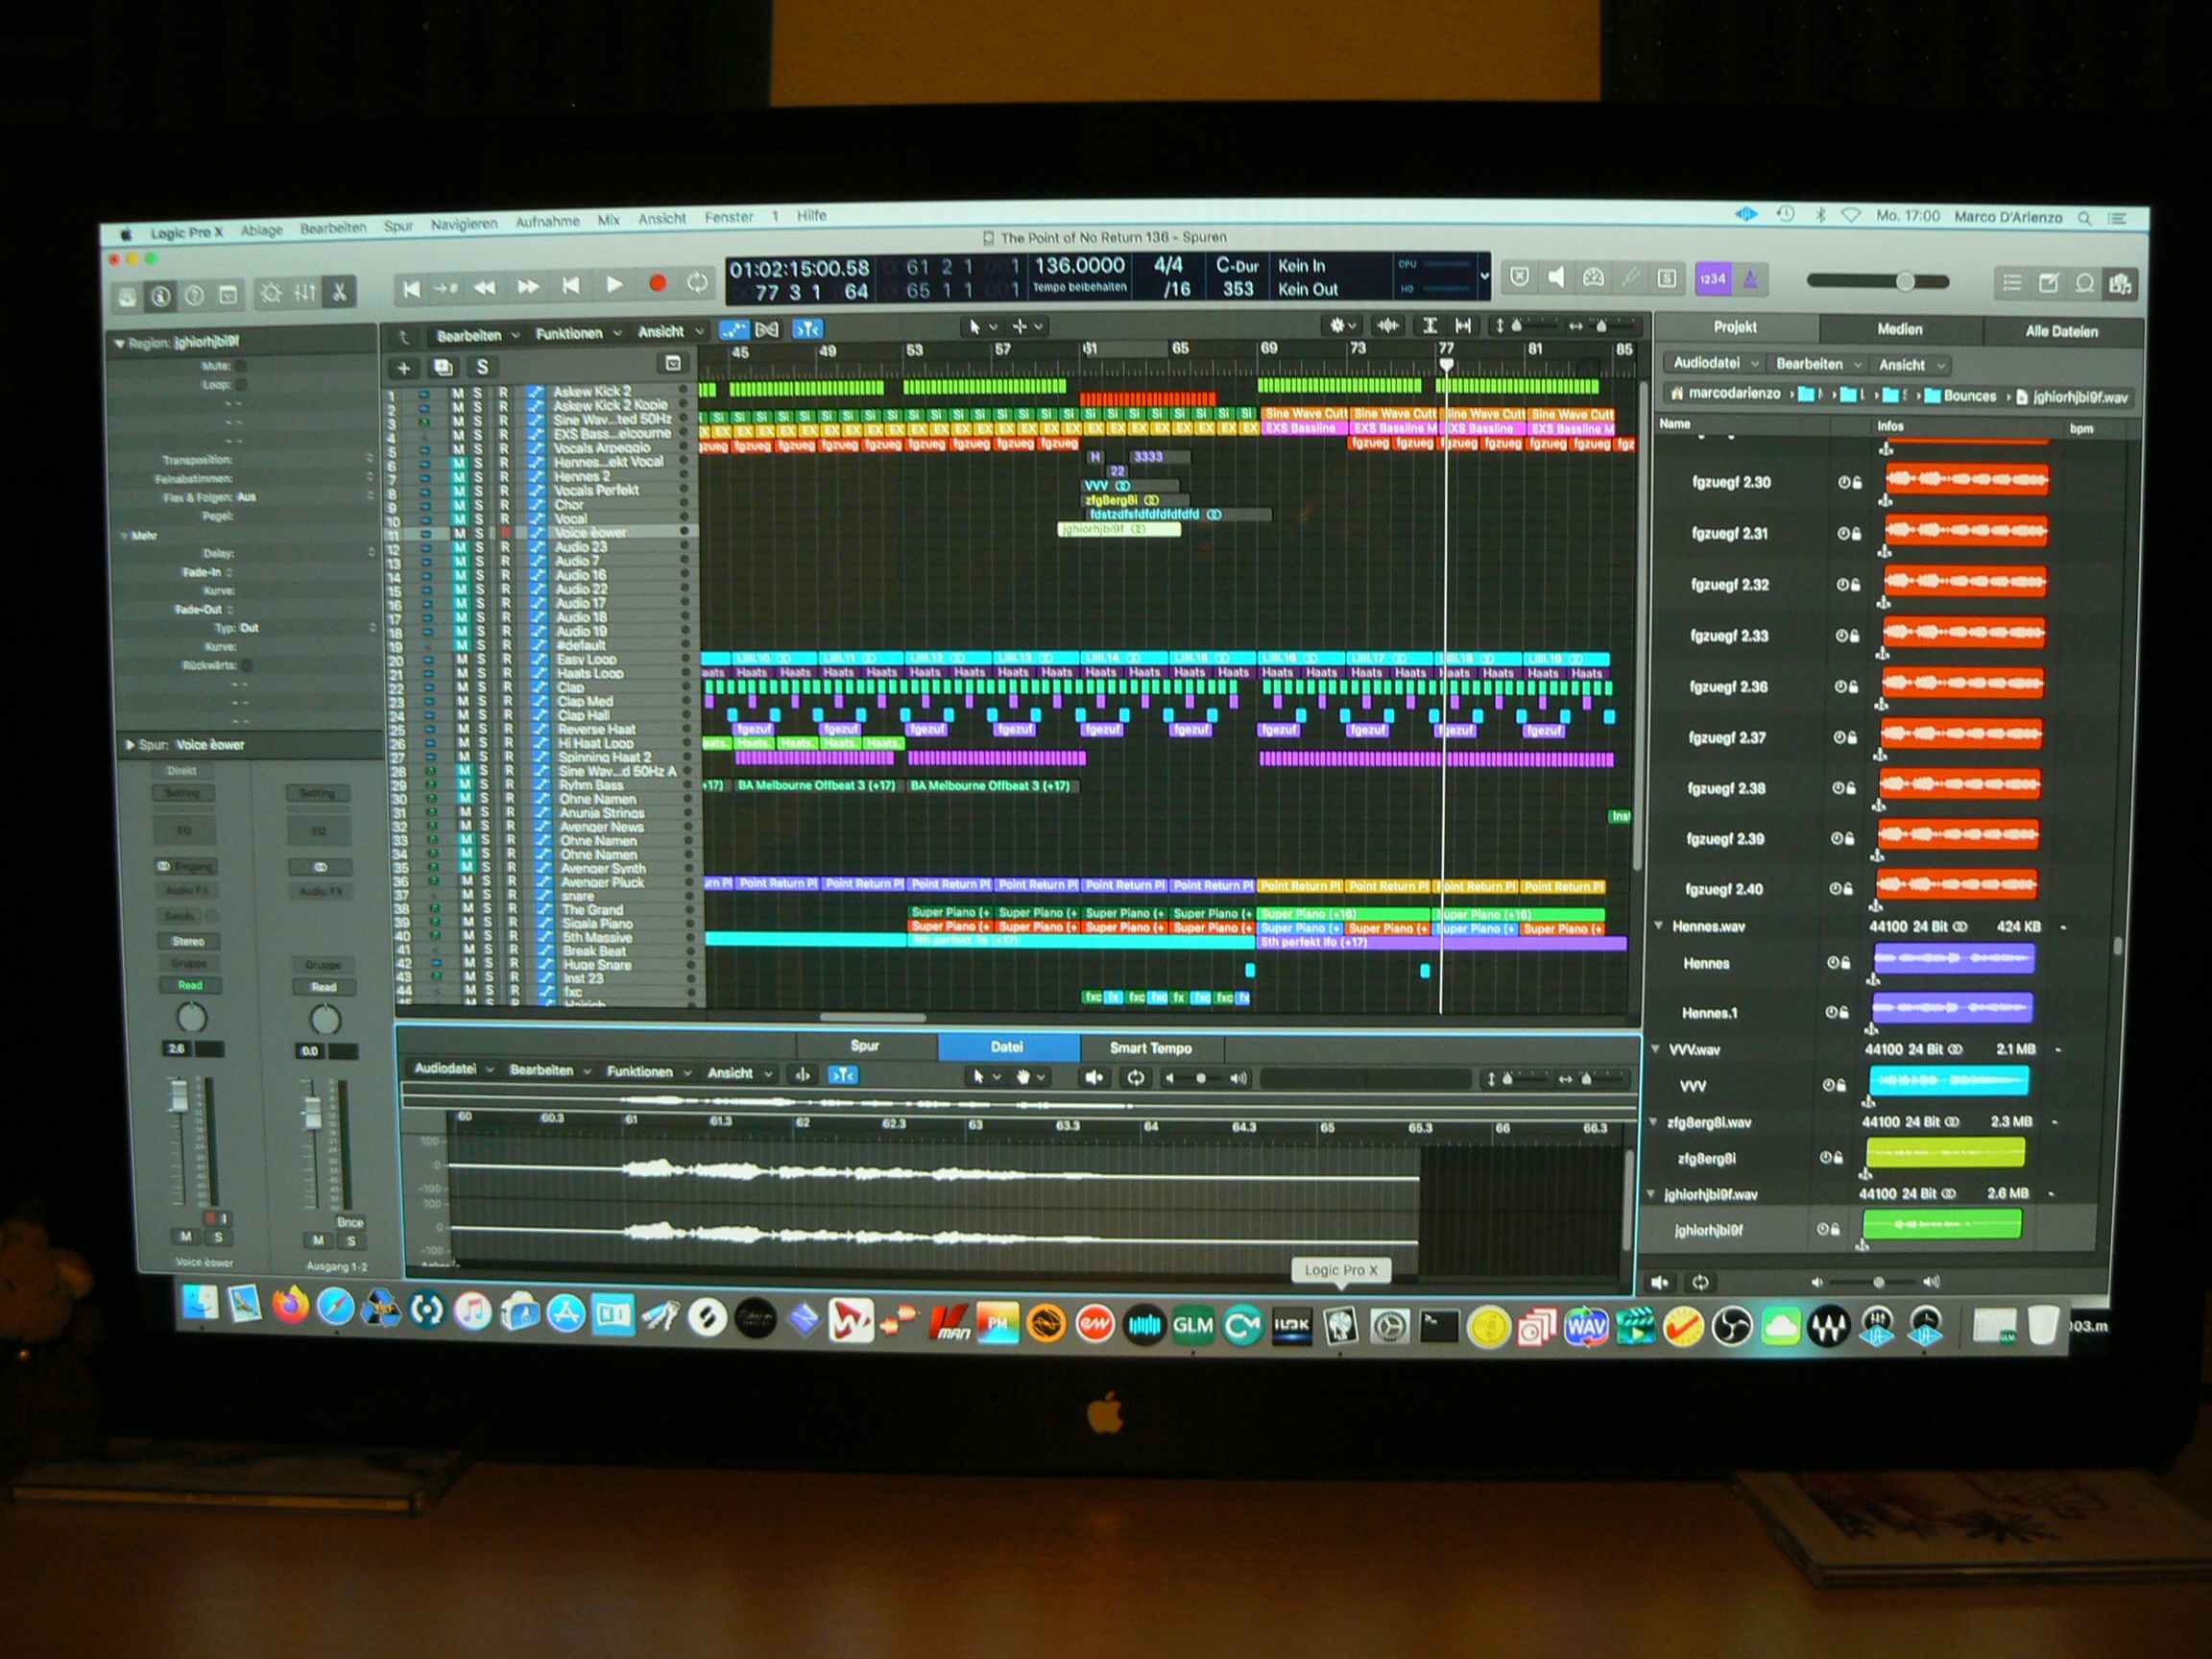Toggle the Browsers media icon
The image size is (2212, 1659).
pyautogui.click(x=2119, y=284)
